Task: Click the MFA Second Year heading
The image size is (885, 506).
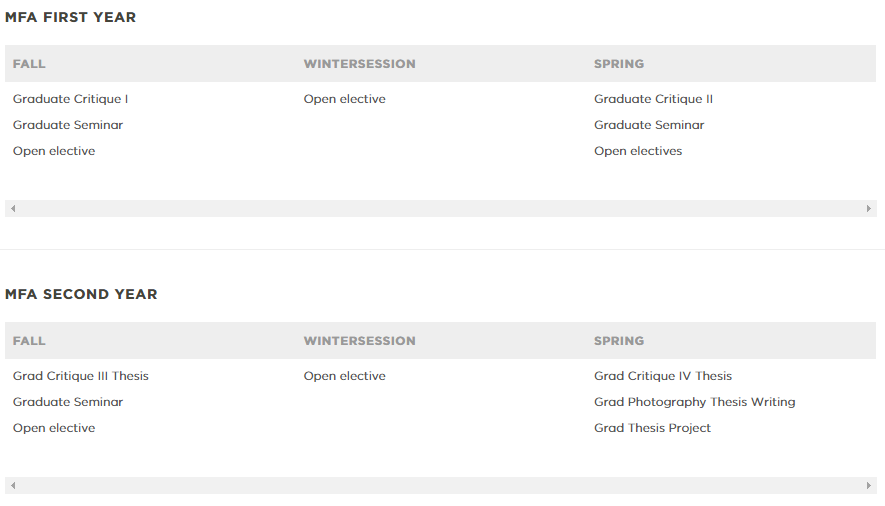Action: [81, 294]
